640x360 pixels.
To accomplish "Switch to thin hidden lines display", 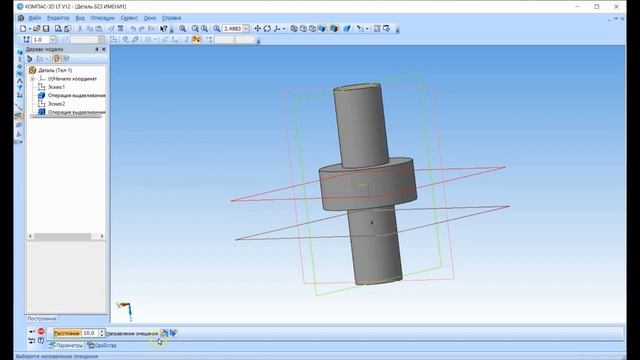I will click(x=313, y=29).
